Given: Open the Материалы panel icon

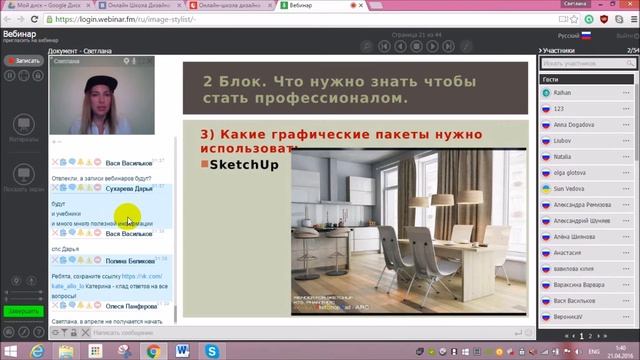Looking at the screenshot, I should 24,124.
